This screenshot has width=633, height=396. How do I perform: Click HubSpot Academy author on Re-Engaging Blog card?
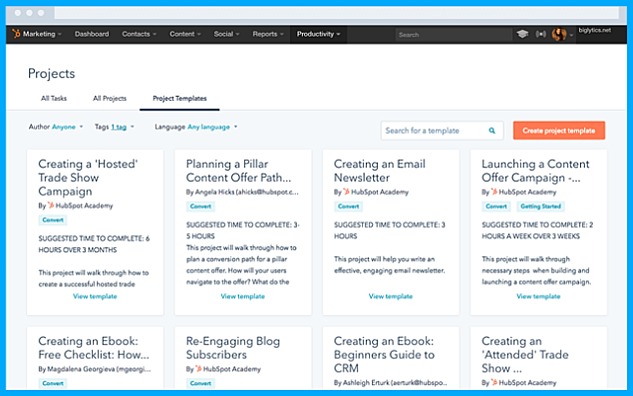(x=228, y=369)
